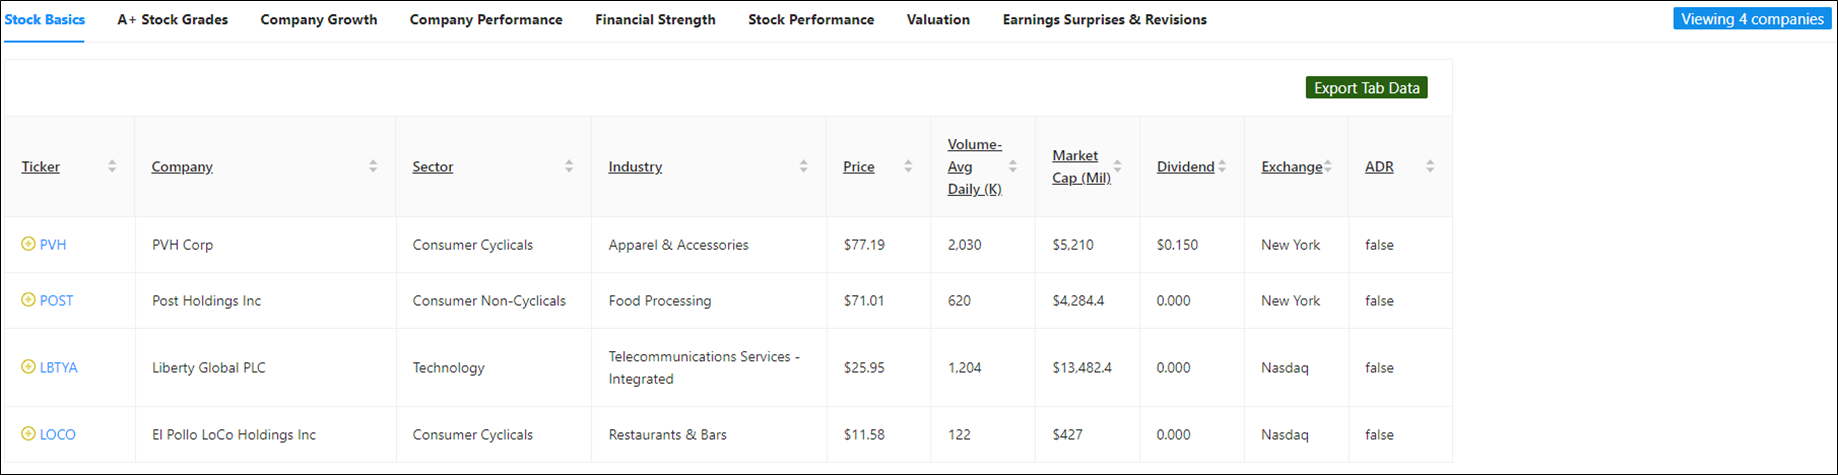Screen dimensions: 1838x475
Task: Expand LBTYA row plus icon
Action: (28, 367)
